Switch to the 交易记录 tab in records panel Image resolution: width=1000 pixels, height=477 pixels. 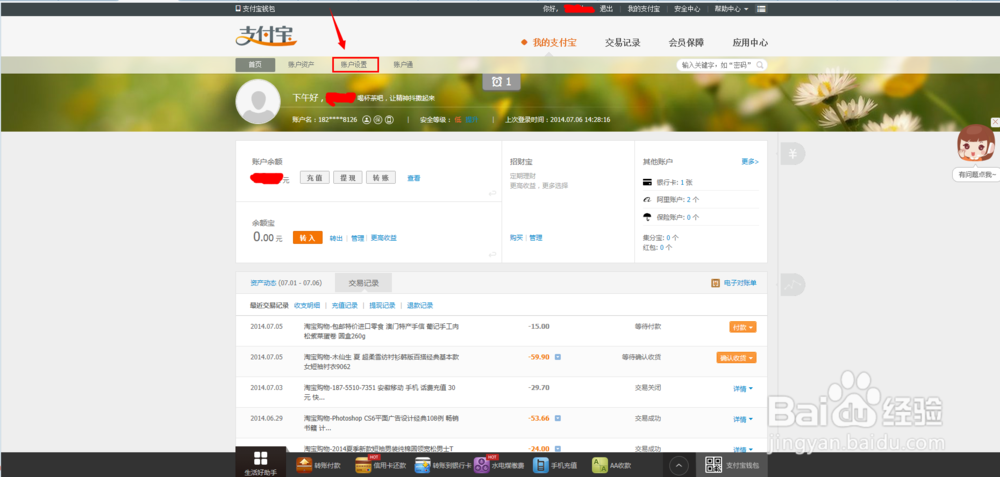click(364, 283)
